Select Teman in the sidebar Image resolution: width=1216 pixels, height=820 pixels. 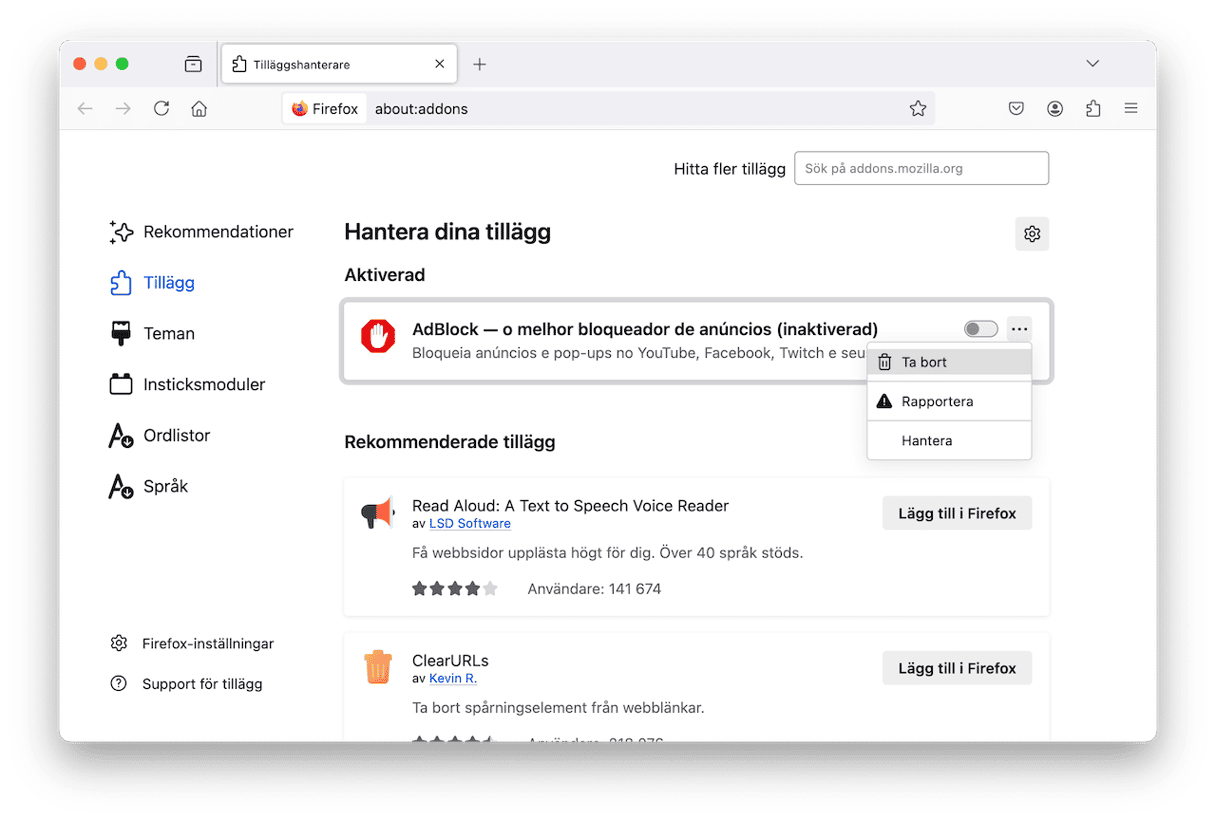pos(152,334)
